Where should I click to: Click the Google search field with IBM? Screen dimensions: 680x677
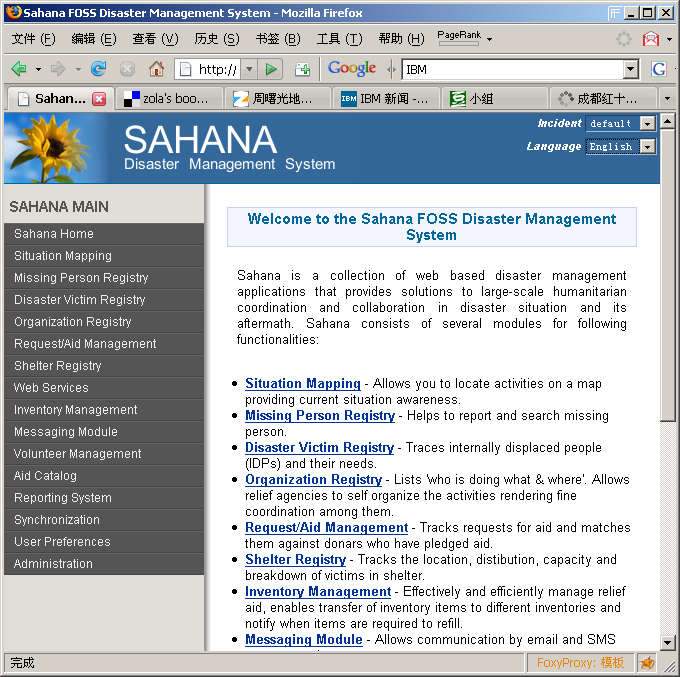[x=512, y=69]
